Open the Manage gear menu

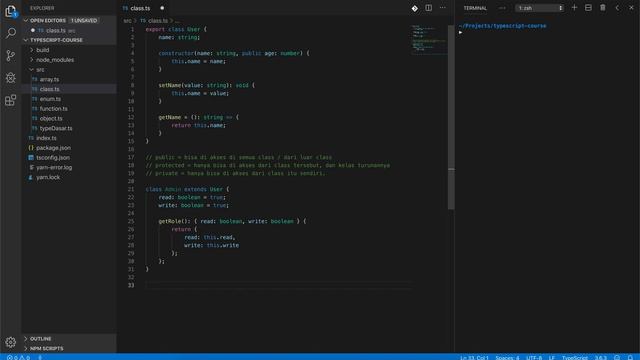11,342
